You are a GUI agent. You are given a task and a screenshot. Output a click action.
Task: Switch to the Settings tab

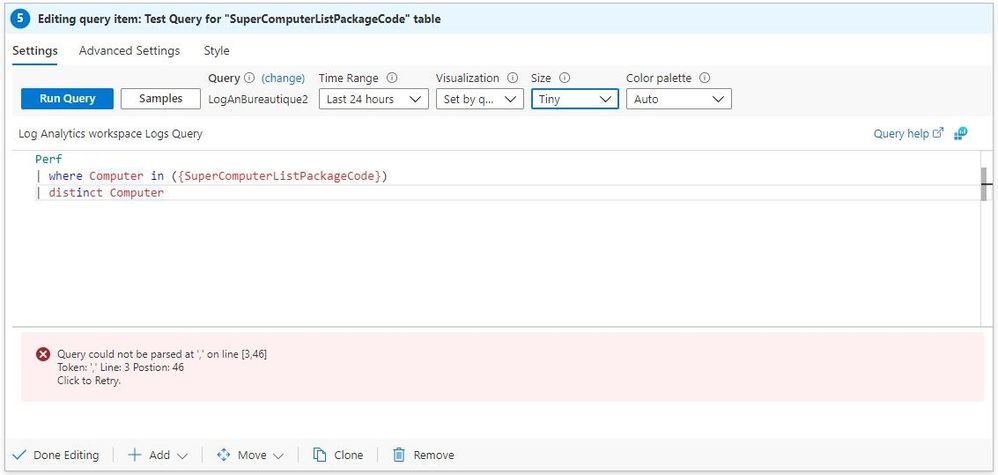[35, 51]
